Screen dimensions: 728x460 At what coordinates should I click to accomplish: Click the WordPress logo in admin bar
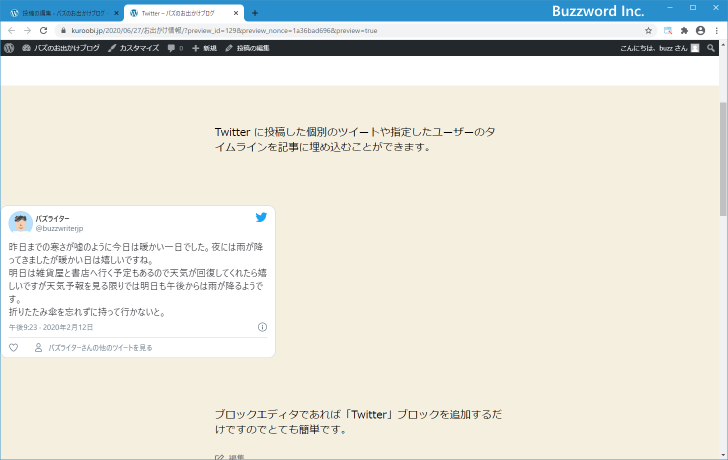pos(9,48)
